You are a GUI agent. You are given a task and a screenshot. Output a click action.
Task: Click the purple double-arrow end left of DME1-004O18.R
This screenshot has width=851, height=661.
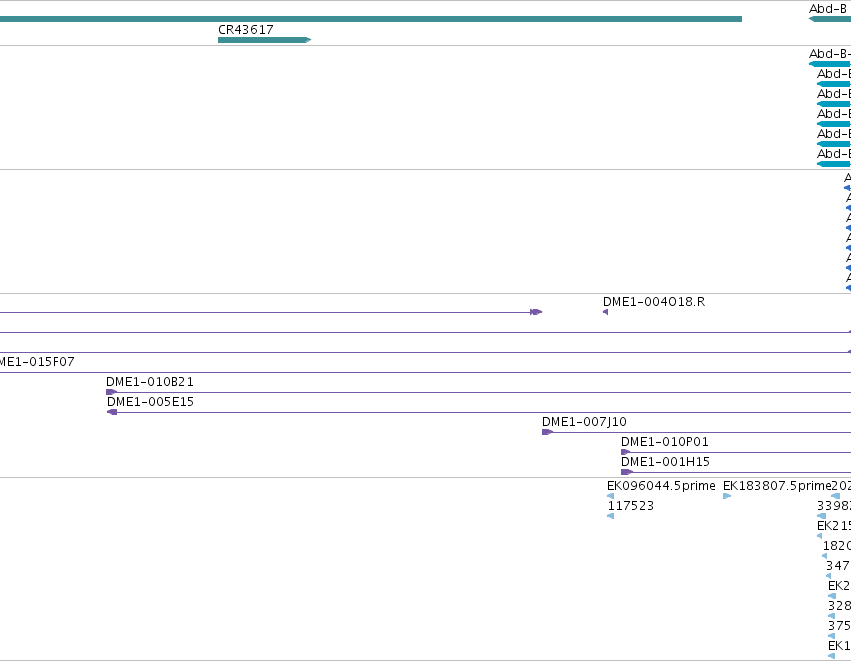tap(536, 312)
